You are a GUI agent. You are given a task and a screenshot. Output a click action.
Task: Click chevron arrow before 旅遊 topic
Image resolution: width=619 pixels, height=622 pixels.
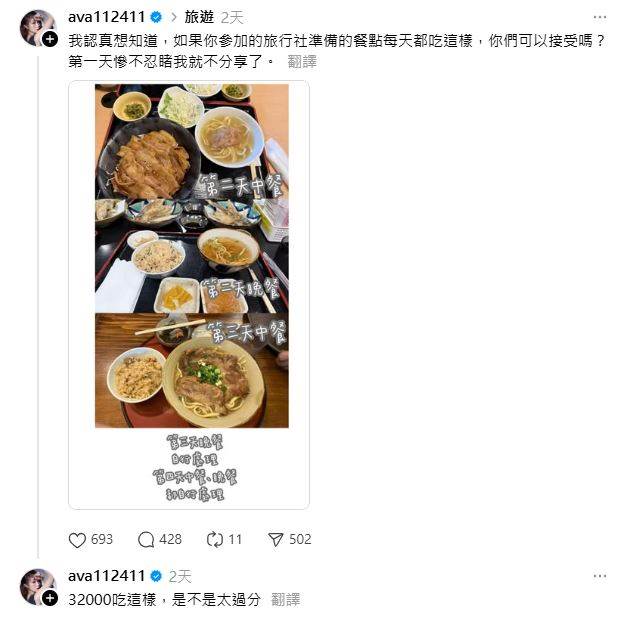click(x=174, y=17)
